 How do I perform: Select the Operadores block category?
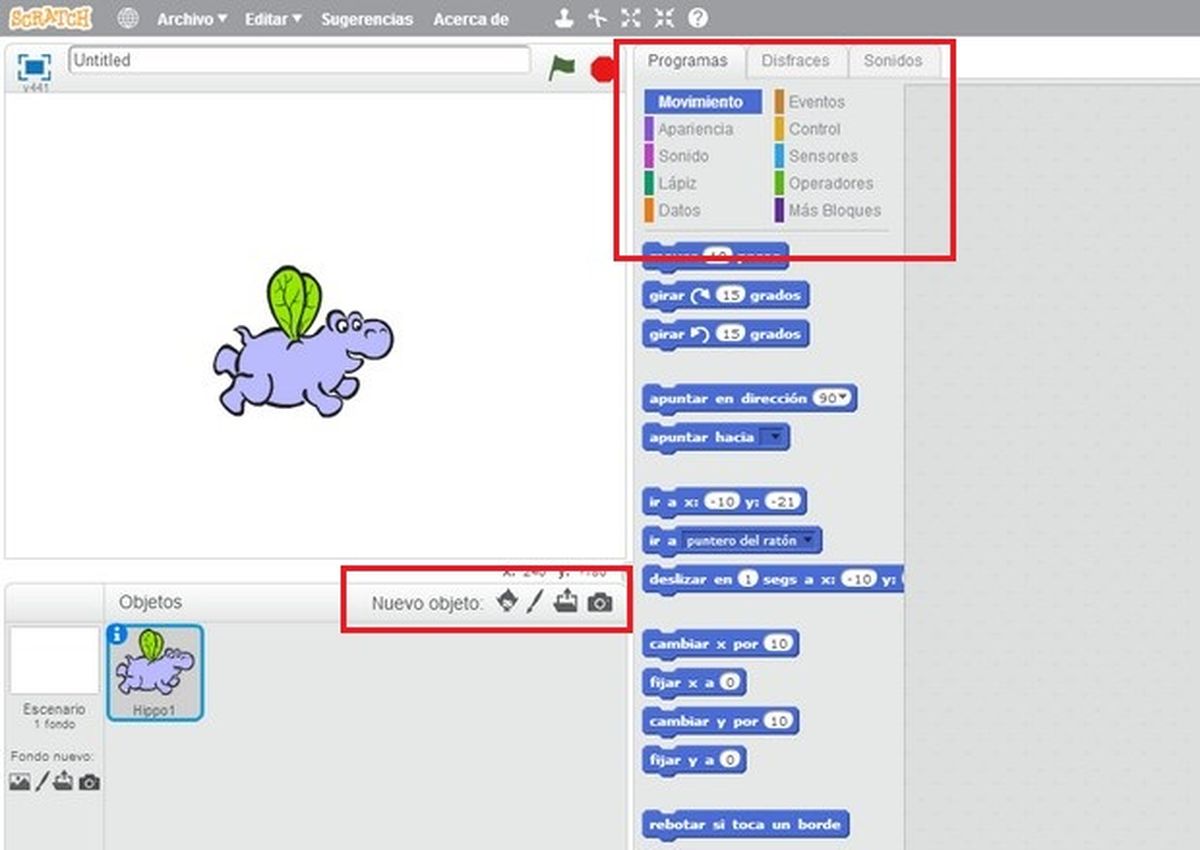pyautogui.click(x=831, y=183)
